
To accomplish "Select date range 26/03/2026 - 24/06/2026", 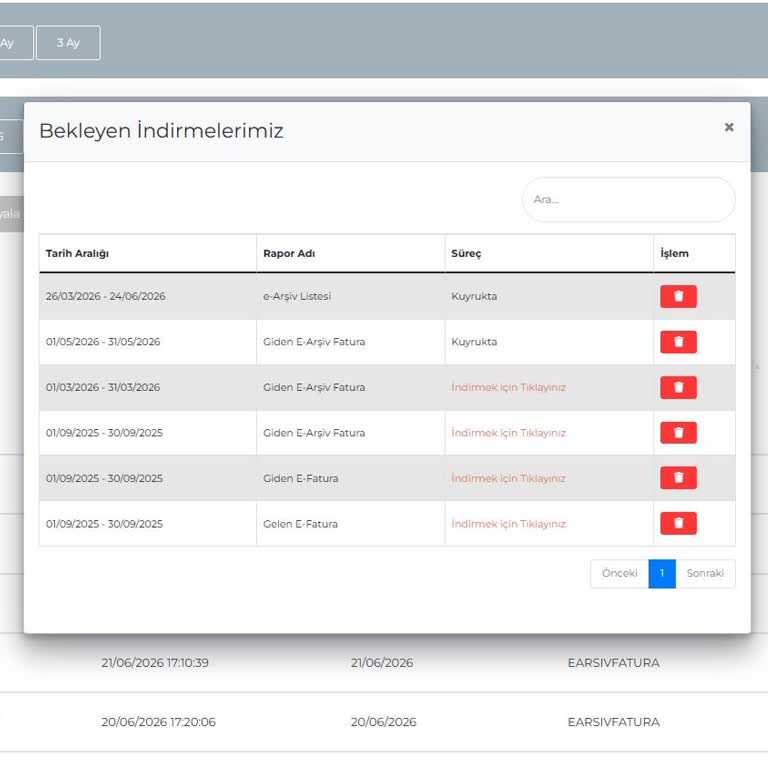I will coord(105,296).
